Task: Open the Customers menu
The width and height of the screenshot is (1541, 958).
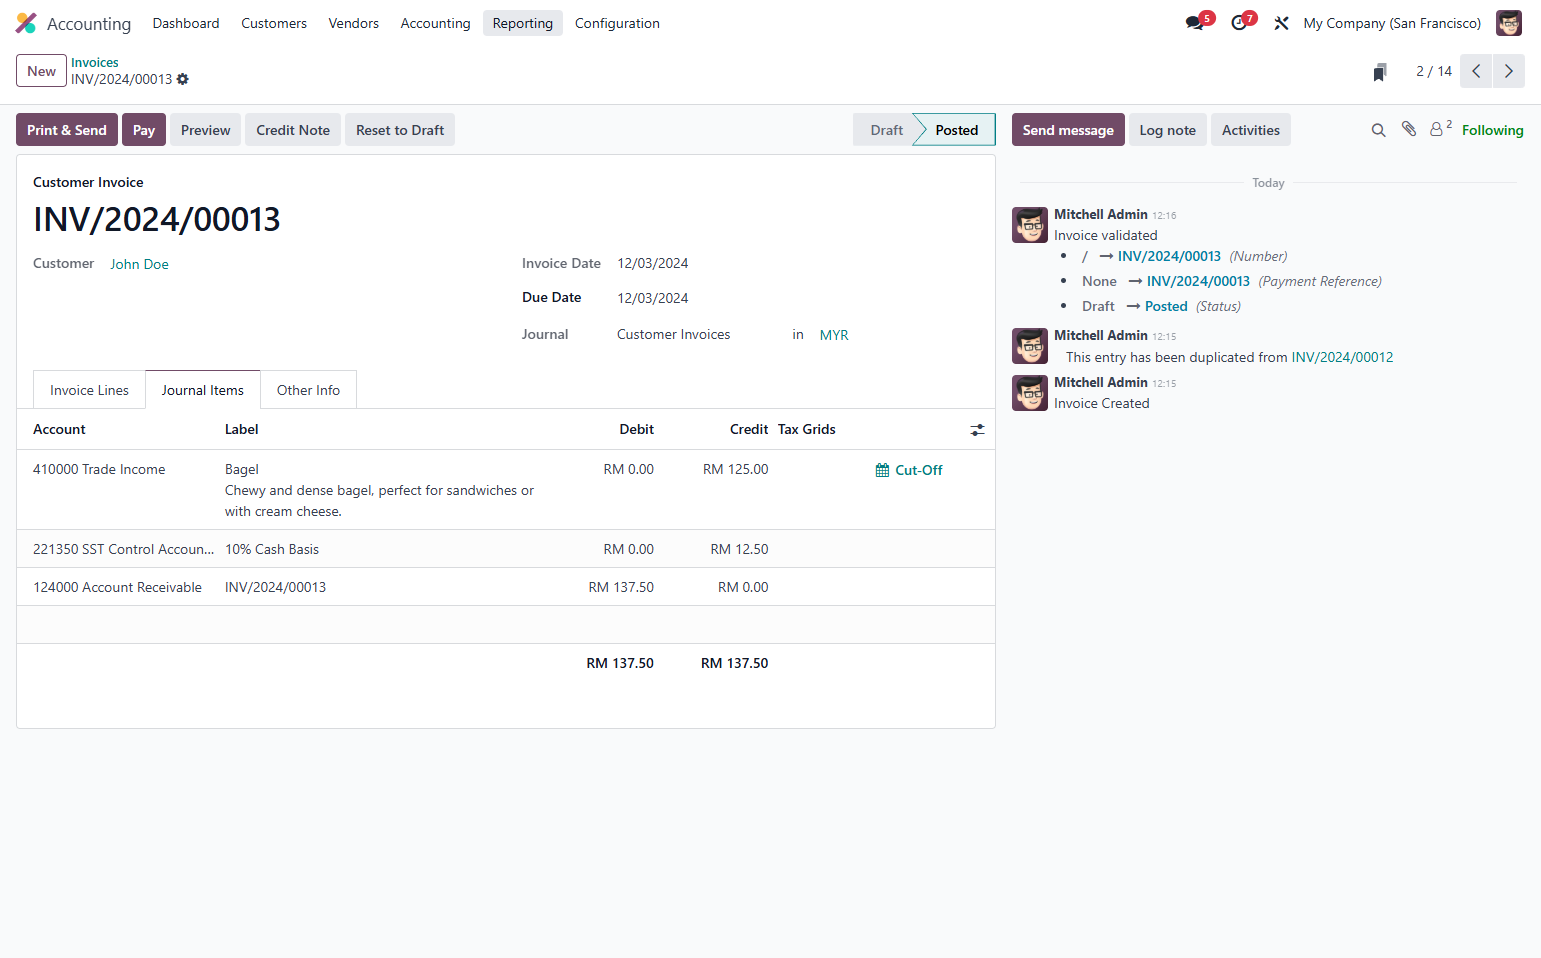Action: [274, 23]
